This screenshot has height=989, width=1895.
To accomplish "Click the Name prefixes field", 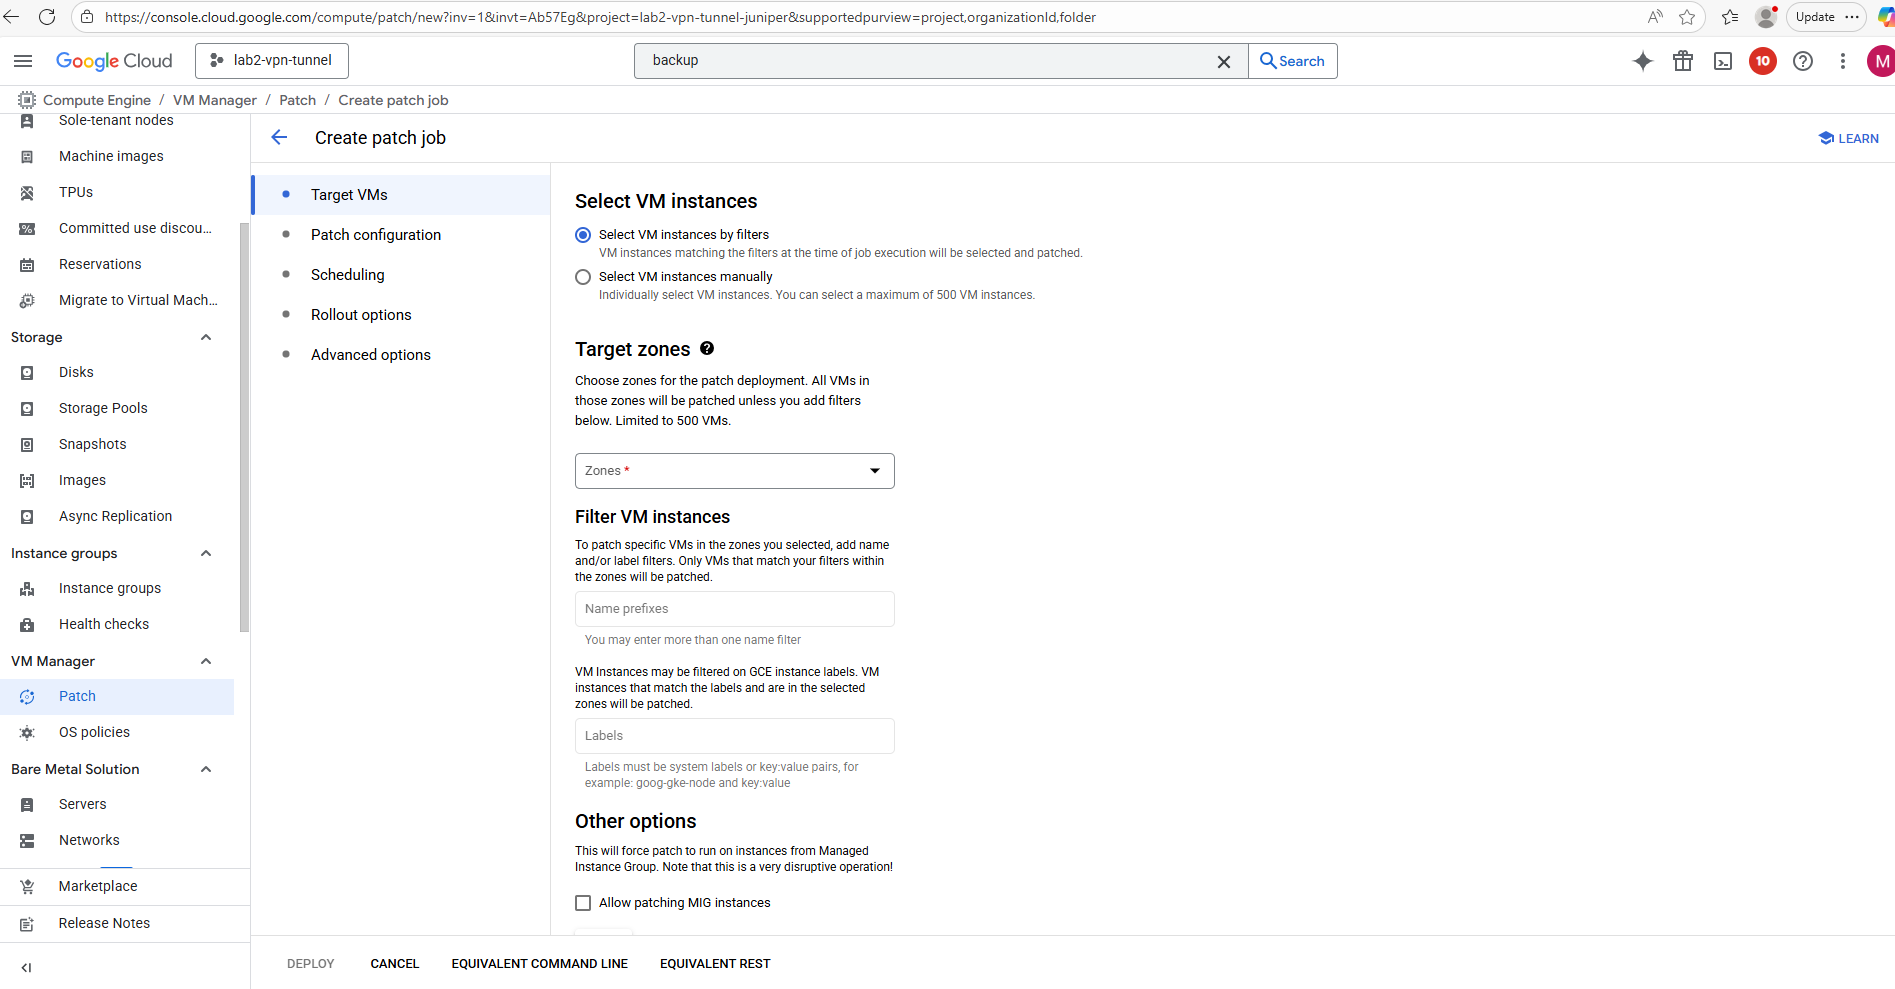I will (x=735, y=609).
